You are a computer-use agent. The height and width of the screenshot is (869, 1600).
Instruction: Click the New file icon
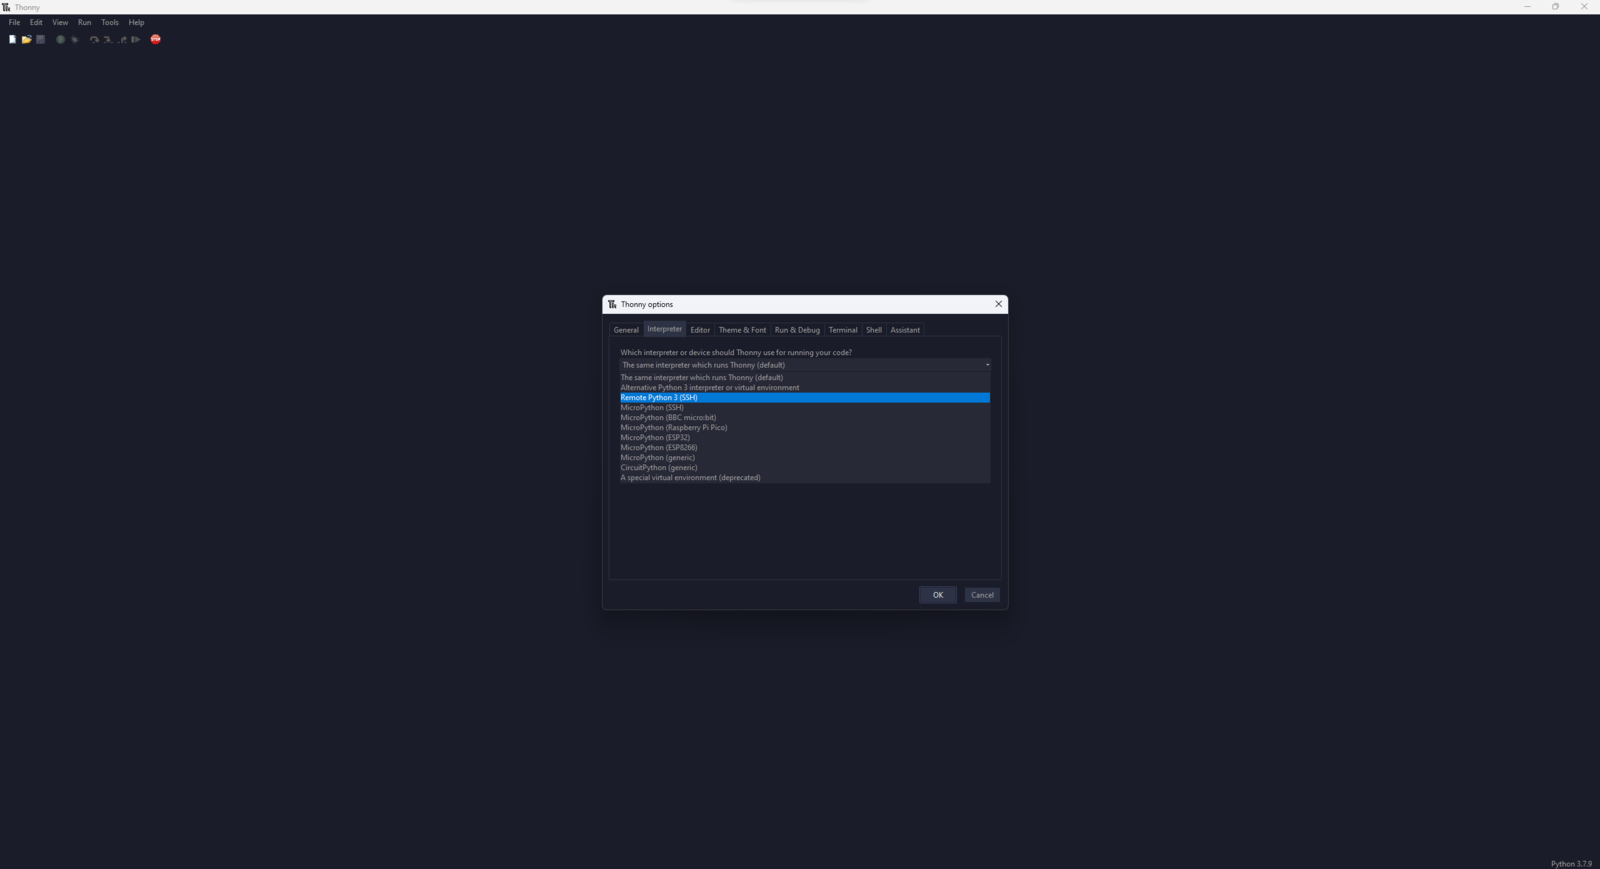pos(12,40)
